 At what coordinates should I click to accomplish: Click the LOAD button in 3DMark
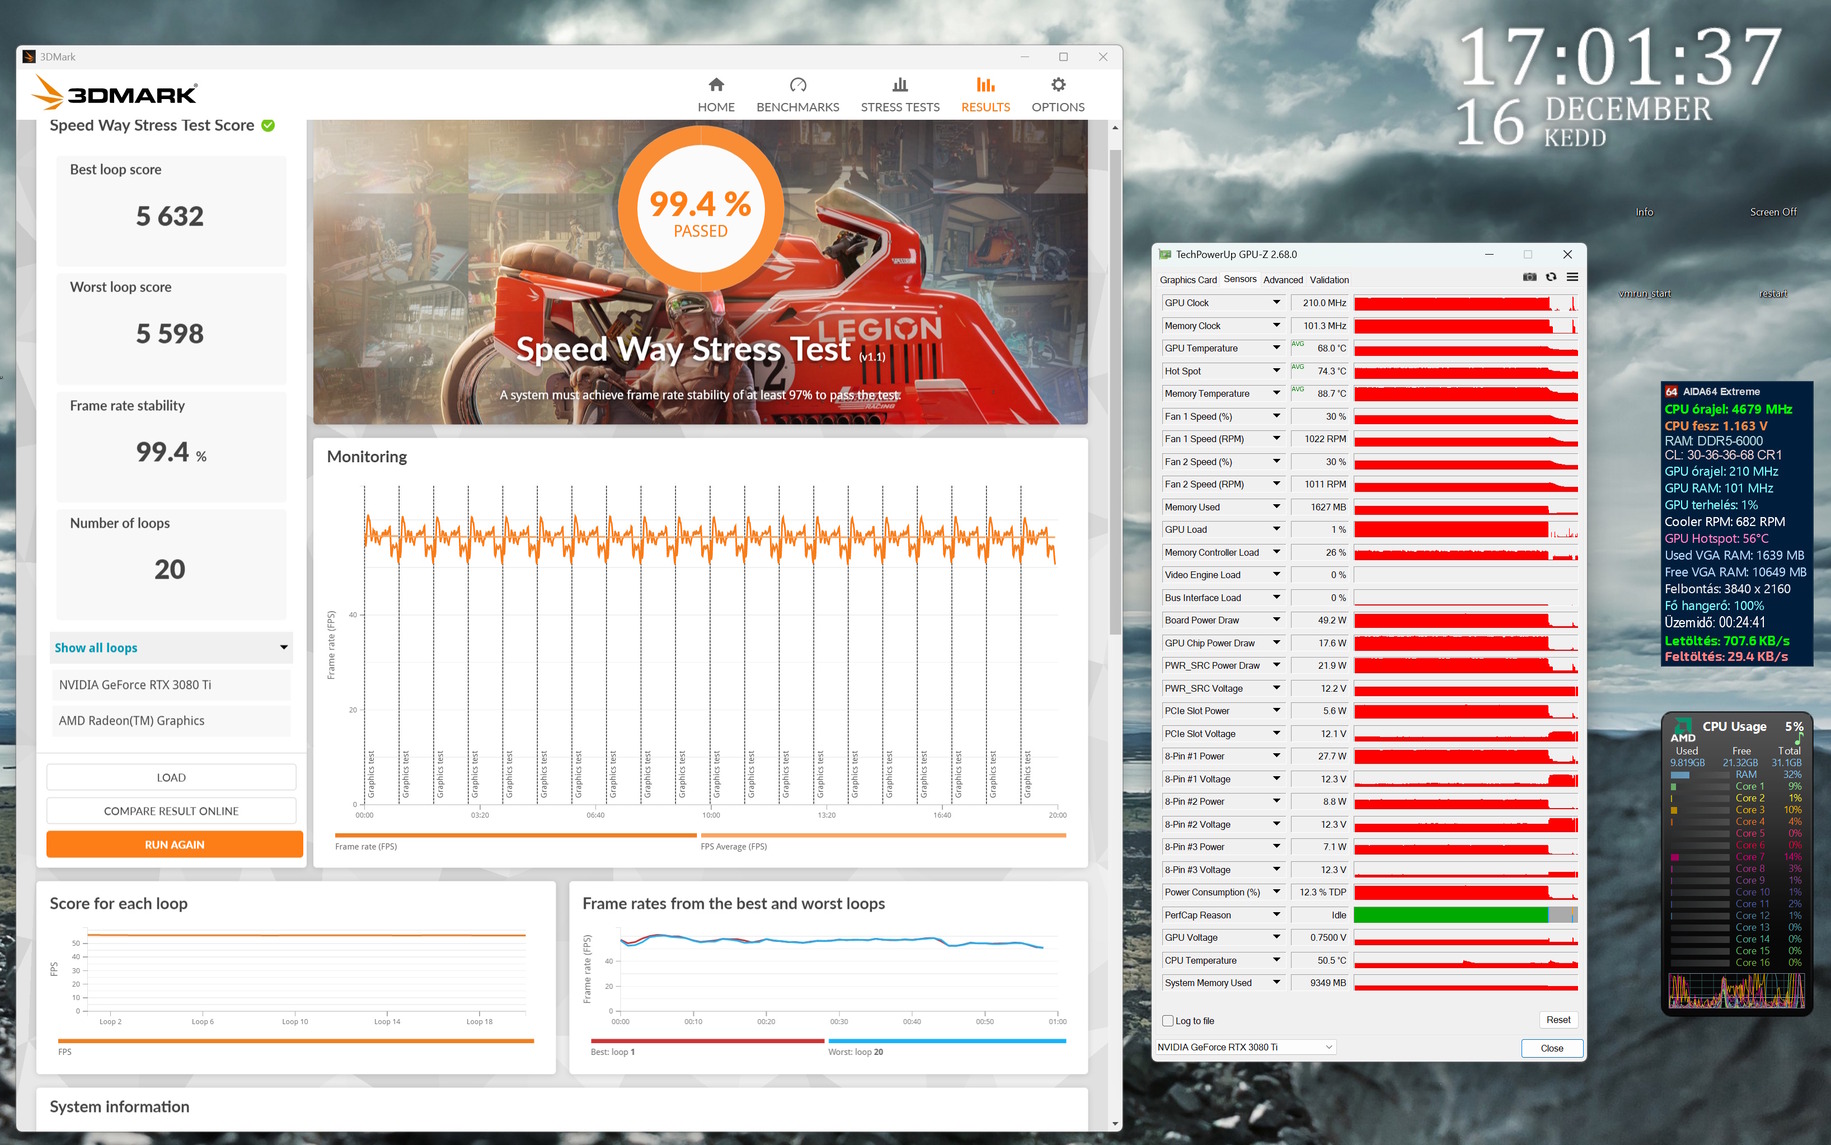[171, 778]
